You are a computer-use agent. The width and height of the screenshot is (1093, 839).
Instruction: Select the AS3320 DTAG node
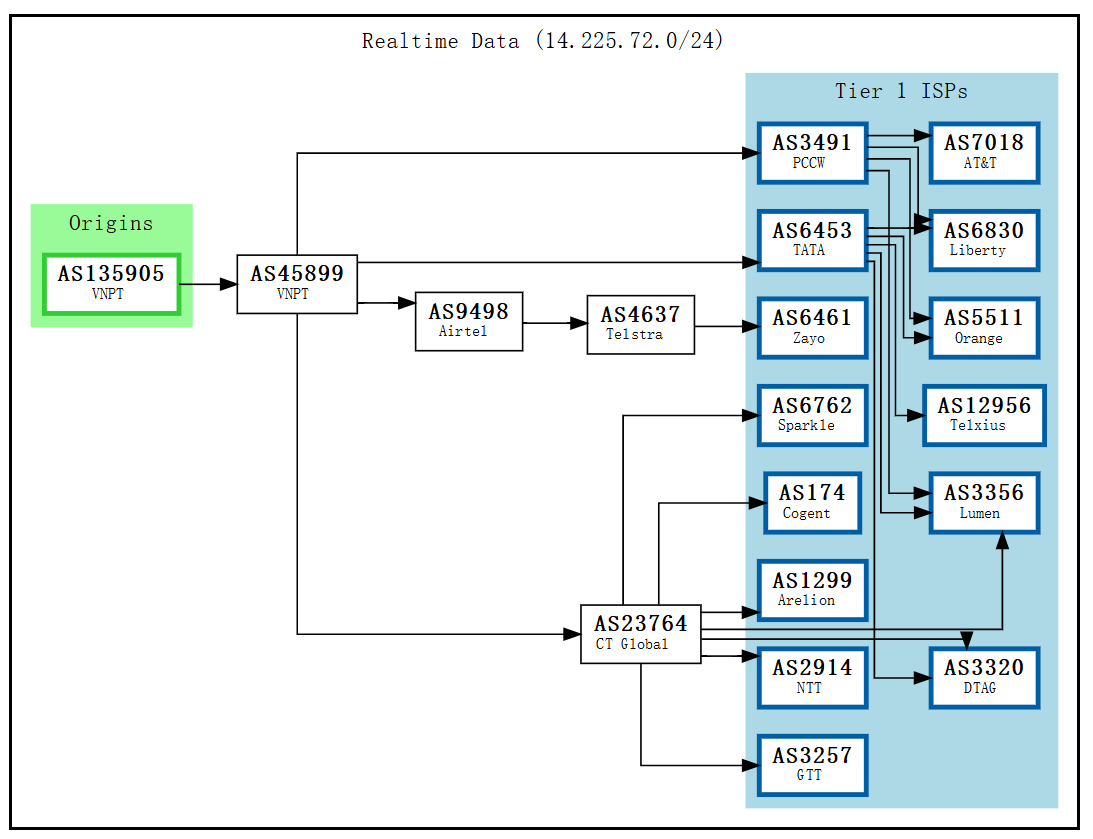click(984, 677)
